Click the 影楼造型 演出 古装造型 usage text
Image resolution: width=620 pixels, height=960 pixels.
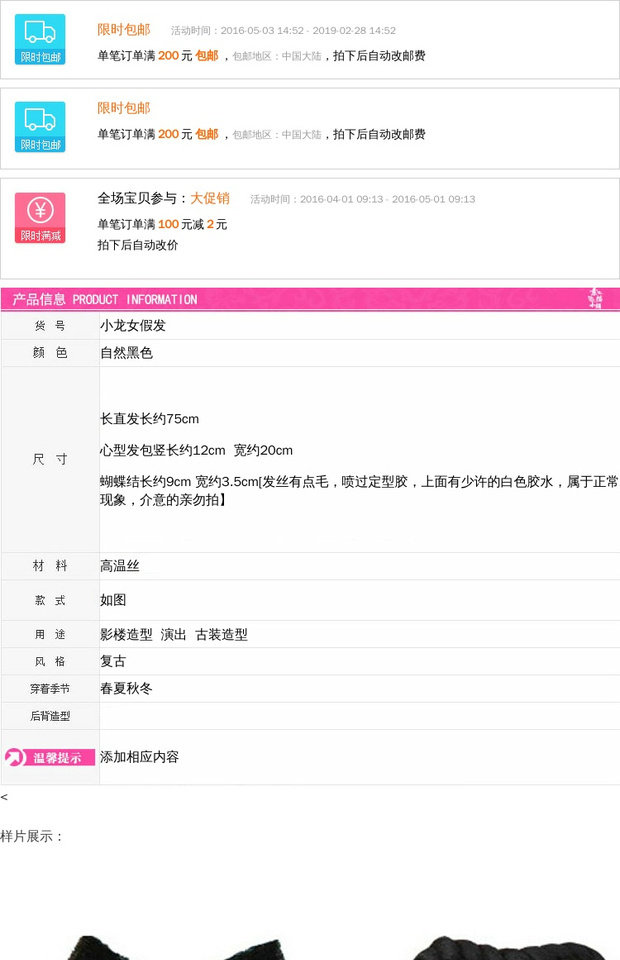pos(174,634)
